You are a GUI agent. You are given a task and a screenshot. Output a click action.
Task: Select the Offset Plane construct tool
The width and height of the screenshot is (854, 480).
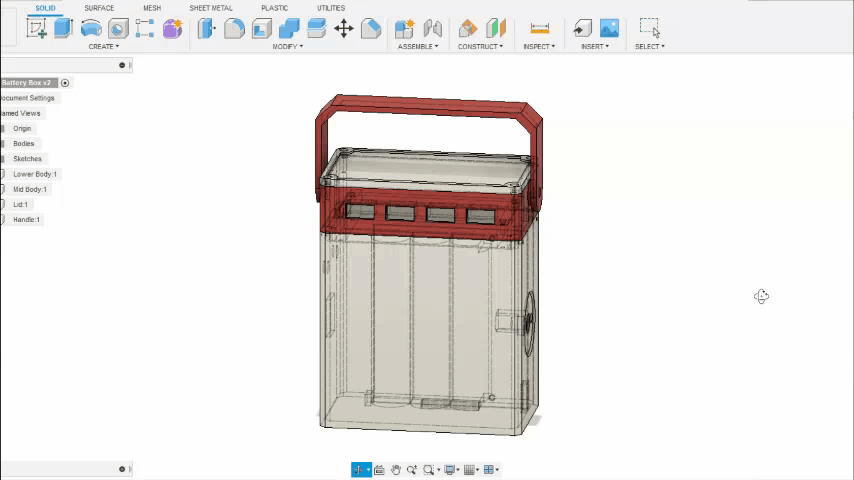(x=468, y=28)
